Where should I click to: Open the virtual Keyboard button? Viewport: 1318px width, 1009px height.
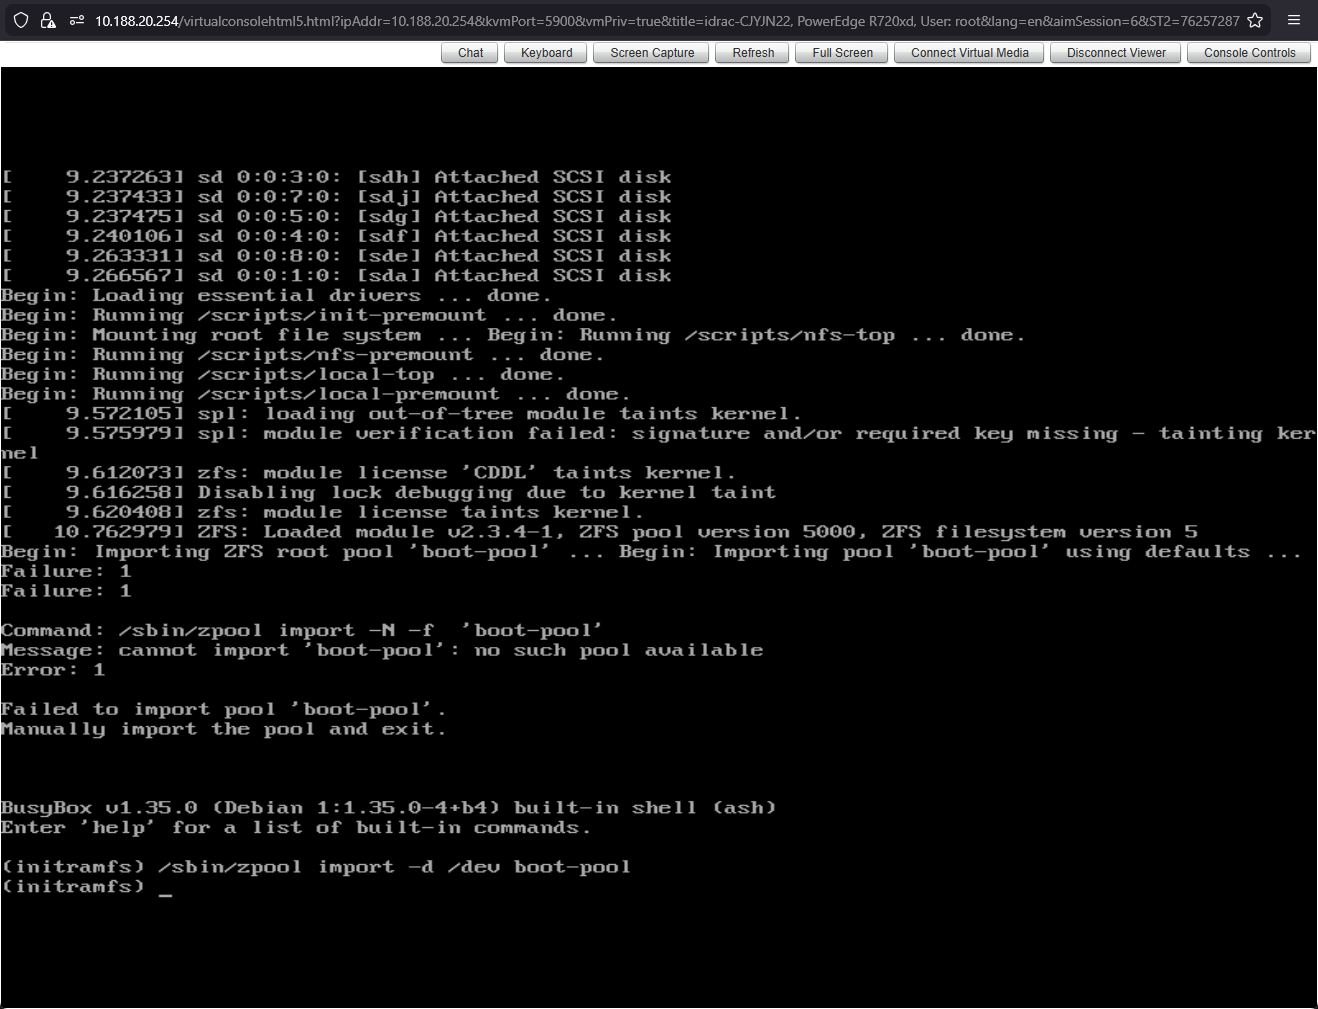point(546,53)
